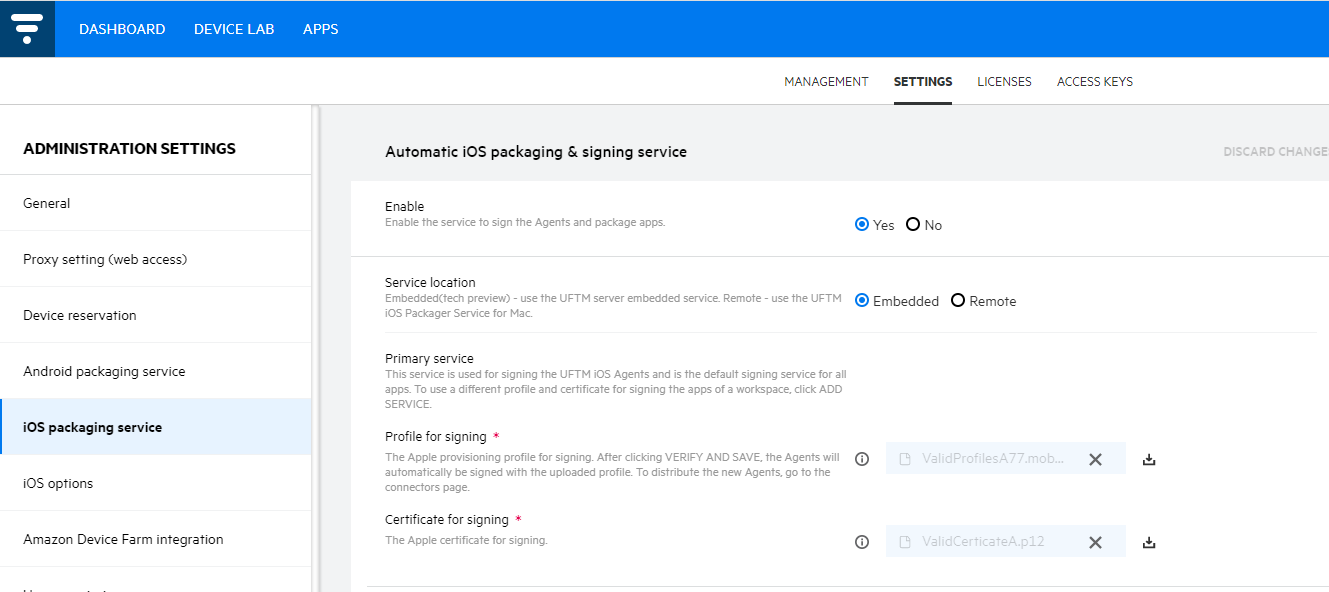The height and width of the screenshot is (592, 1329).
Task: Switch to the Management tab
Action: (x=826, y=82)
